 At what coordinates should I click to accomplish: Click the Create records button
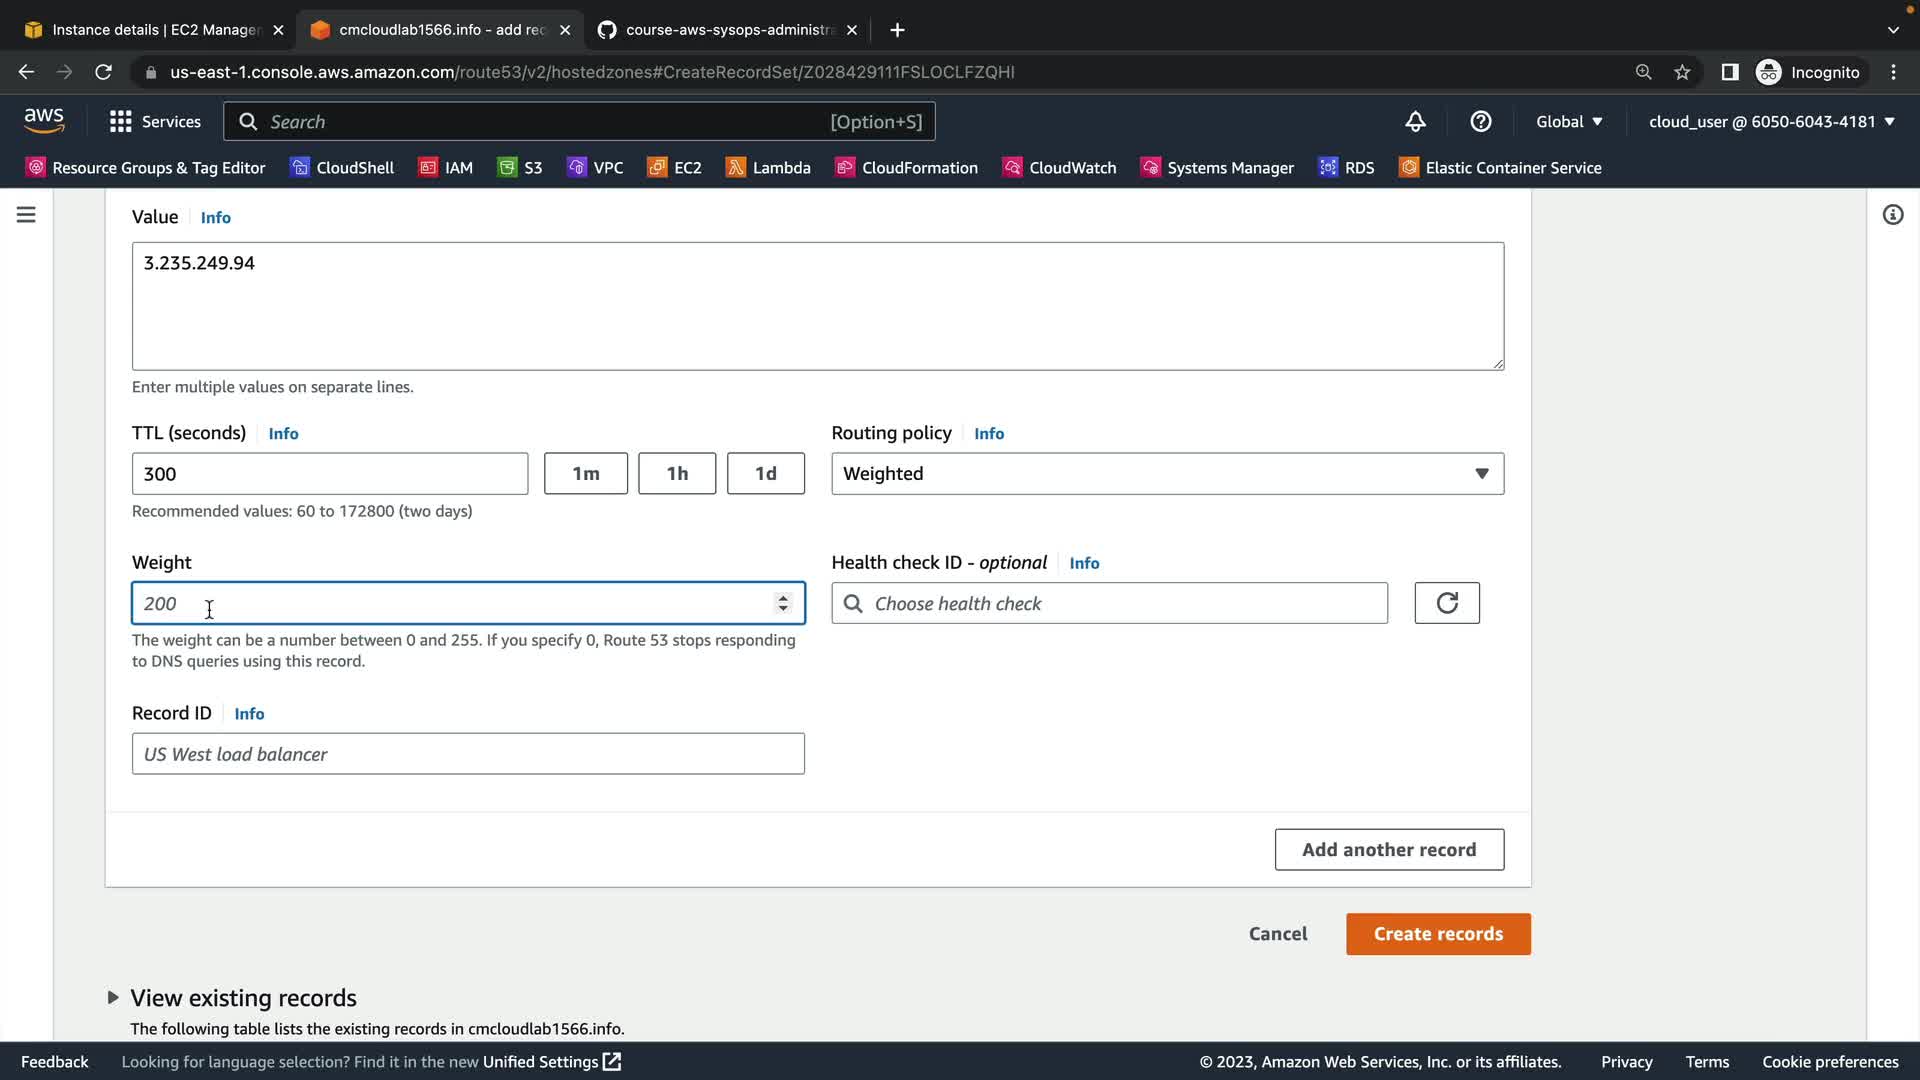[1437, 933]
